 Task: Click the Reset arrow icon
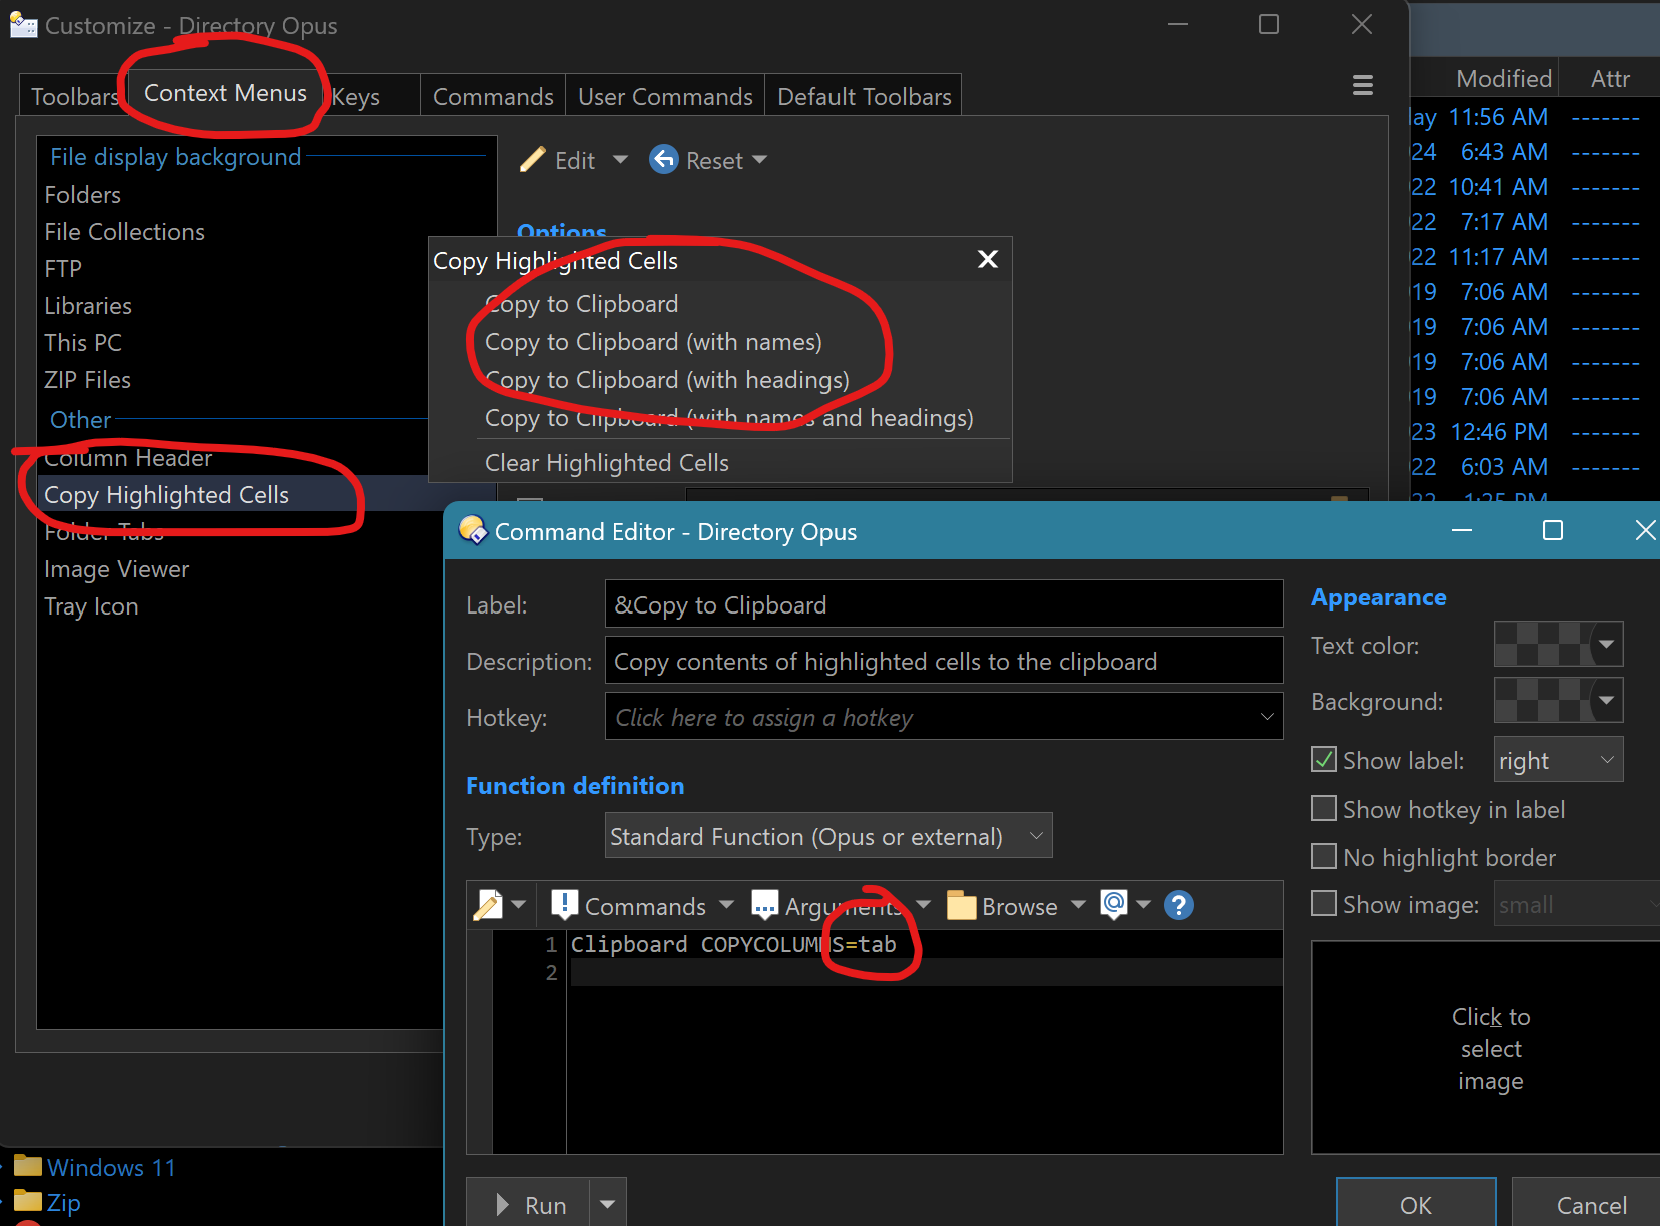[664, 160]
